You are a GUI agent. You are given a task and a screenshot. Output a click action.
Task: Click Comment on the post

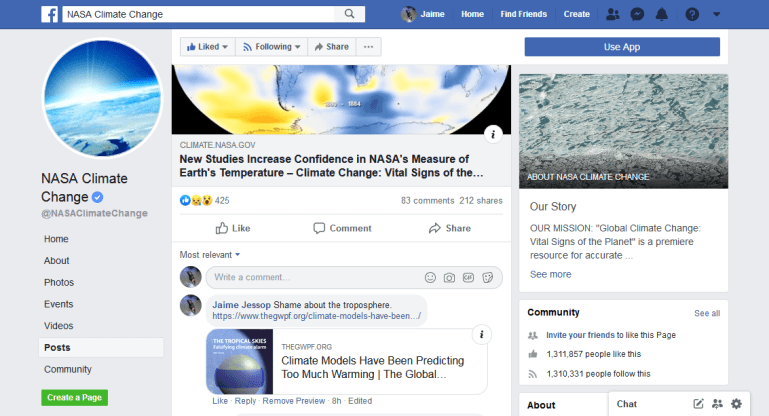pyautogui.click(x=342, y=228)
